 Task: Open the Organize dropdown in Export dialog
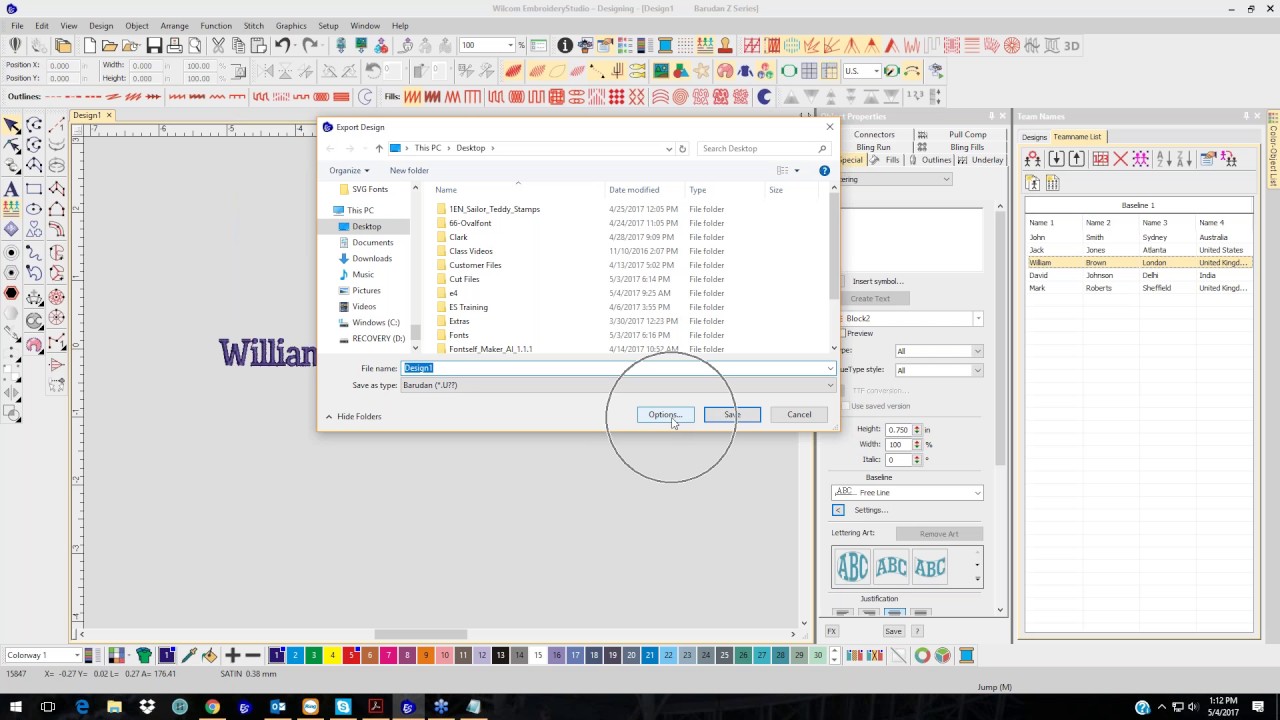coord(349,170)
